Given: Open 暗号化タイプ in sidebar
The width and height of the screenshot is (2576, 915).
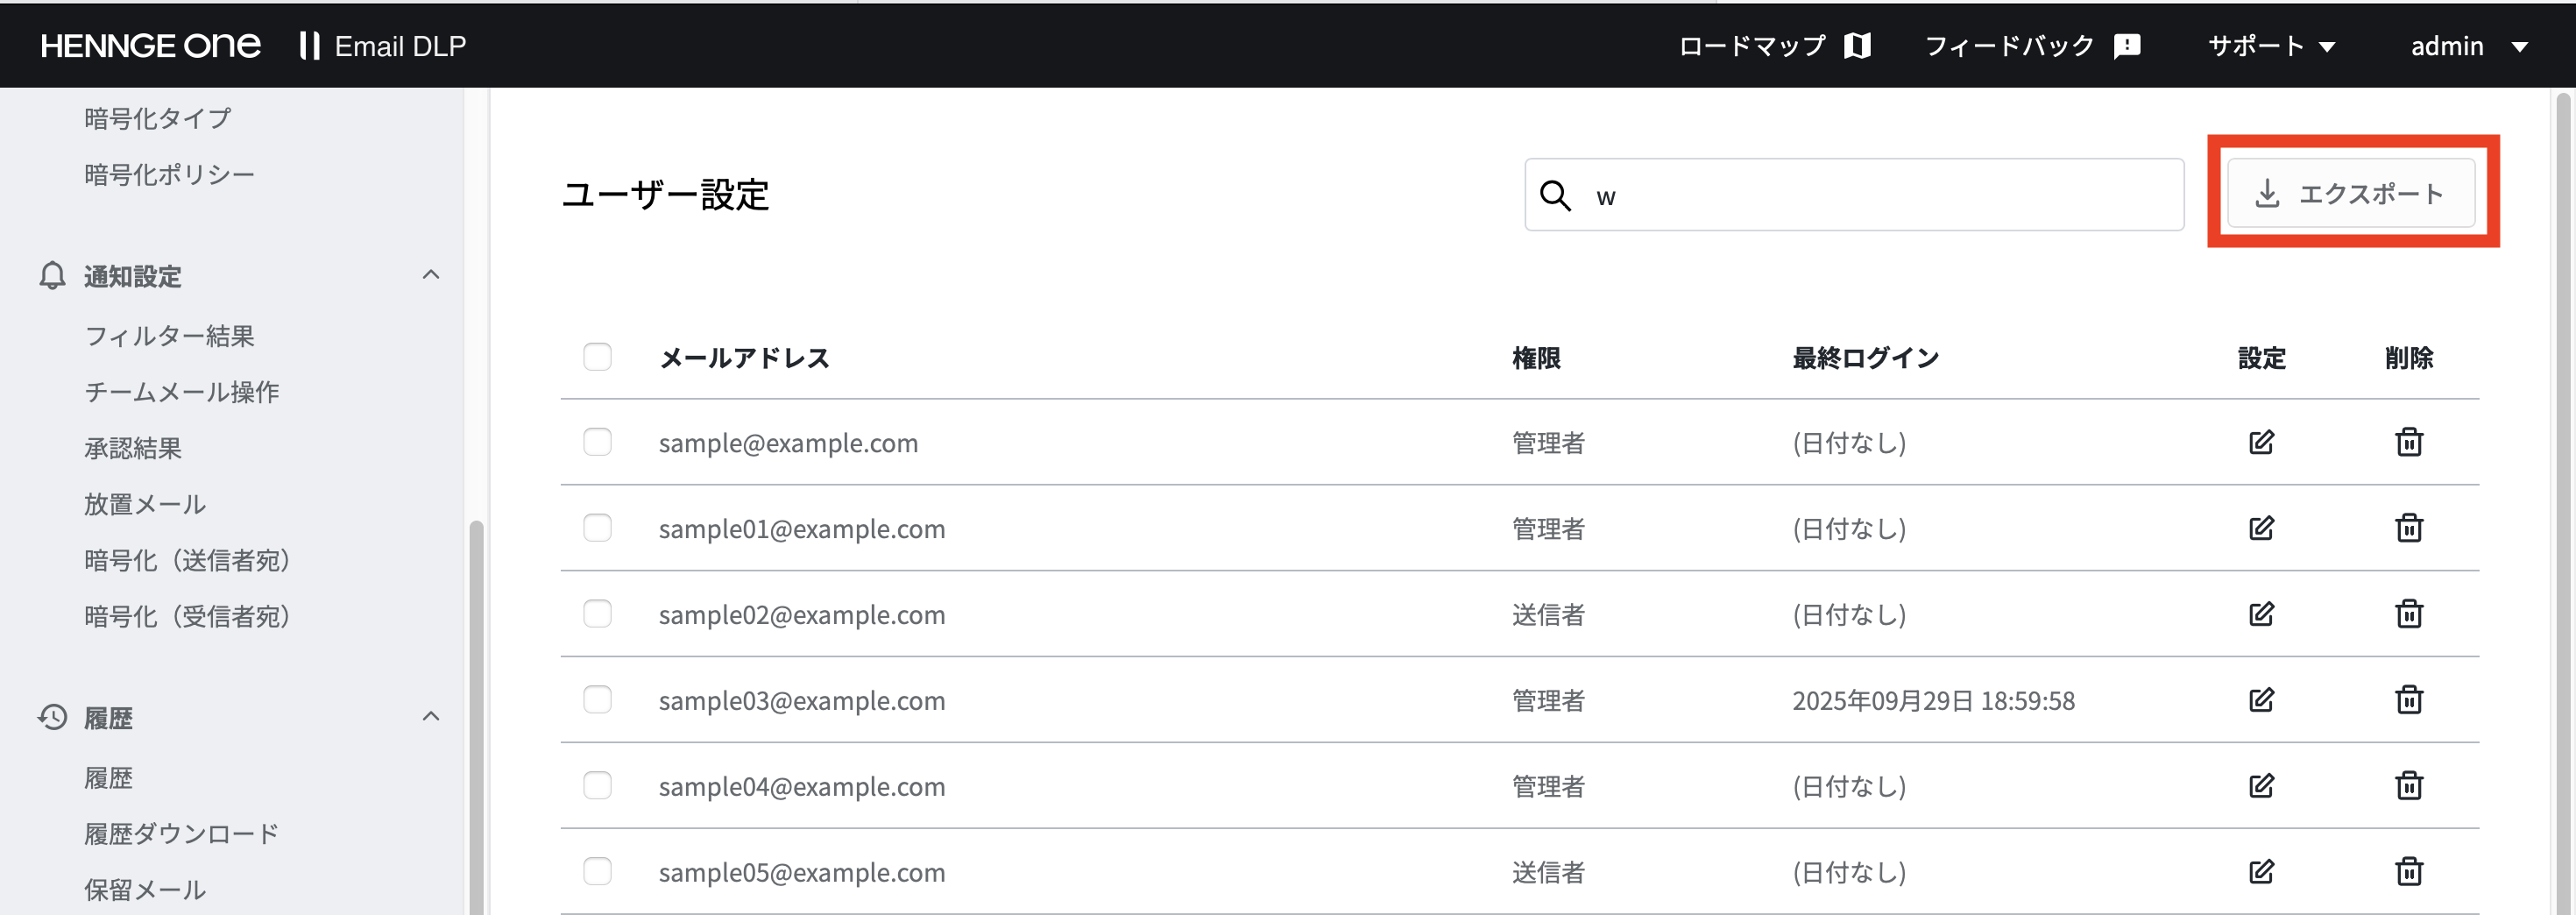Looking at the screenshot, I should [158, 118].
